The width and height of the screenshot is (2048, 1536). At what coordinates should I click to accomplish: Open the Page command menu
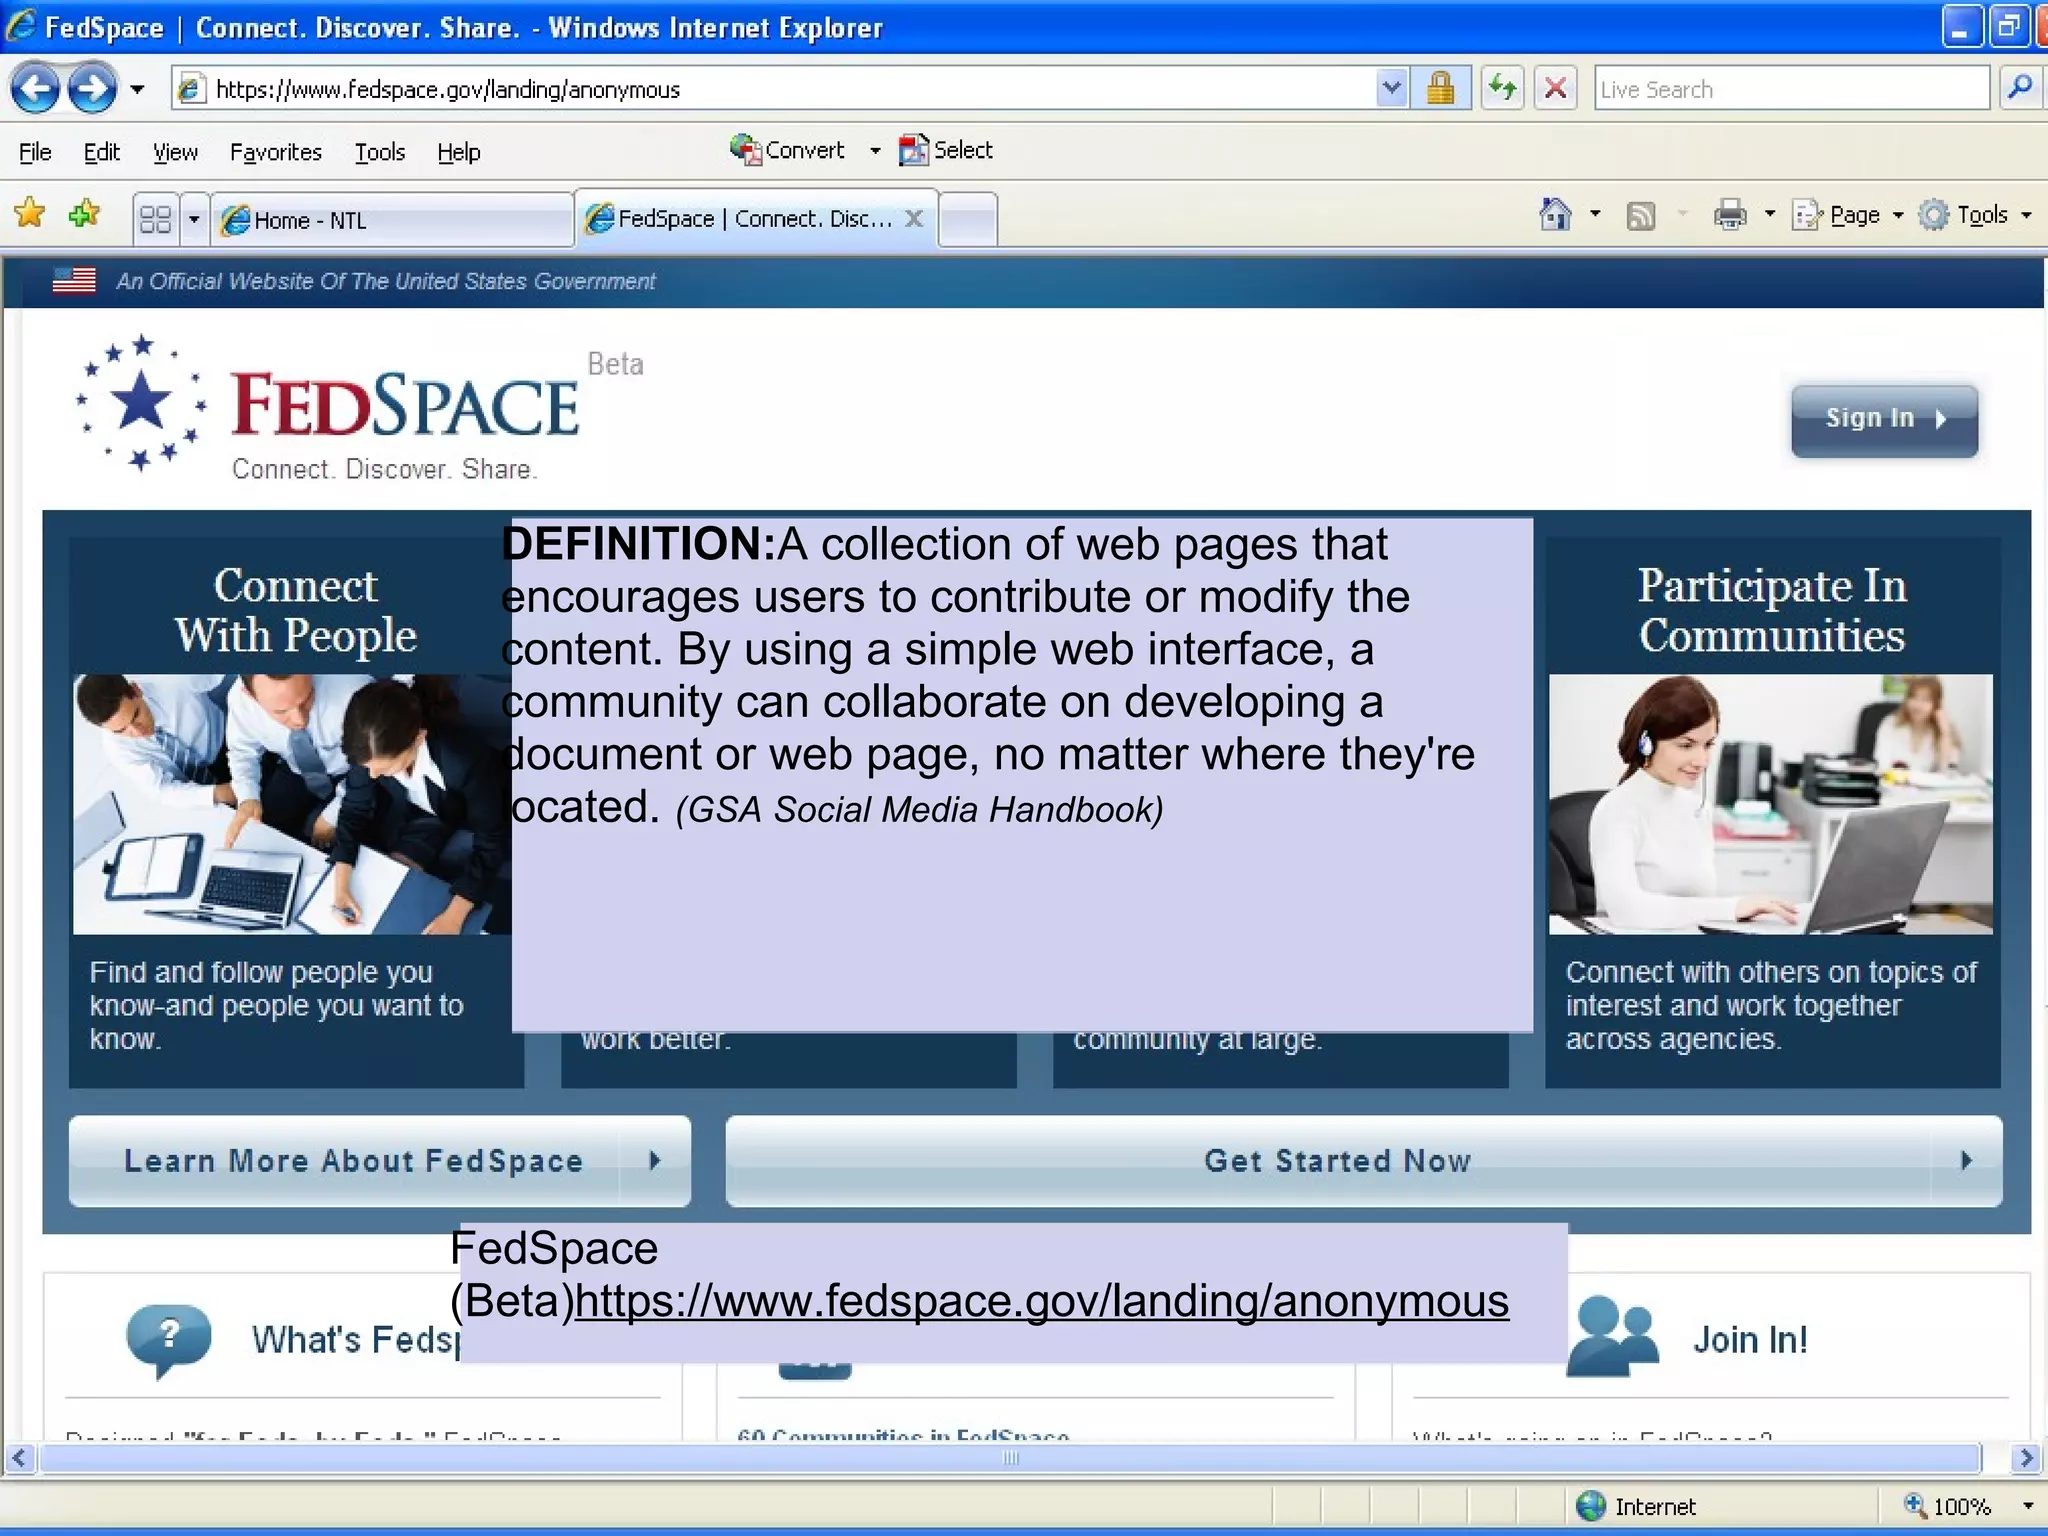[x=1847, y=215]
